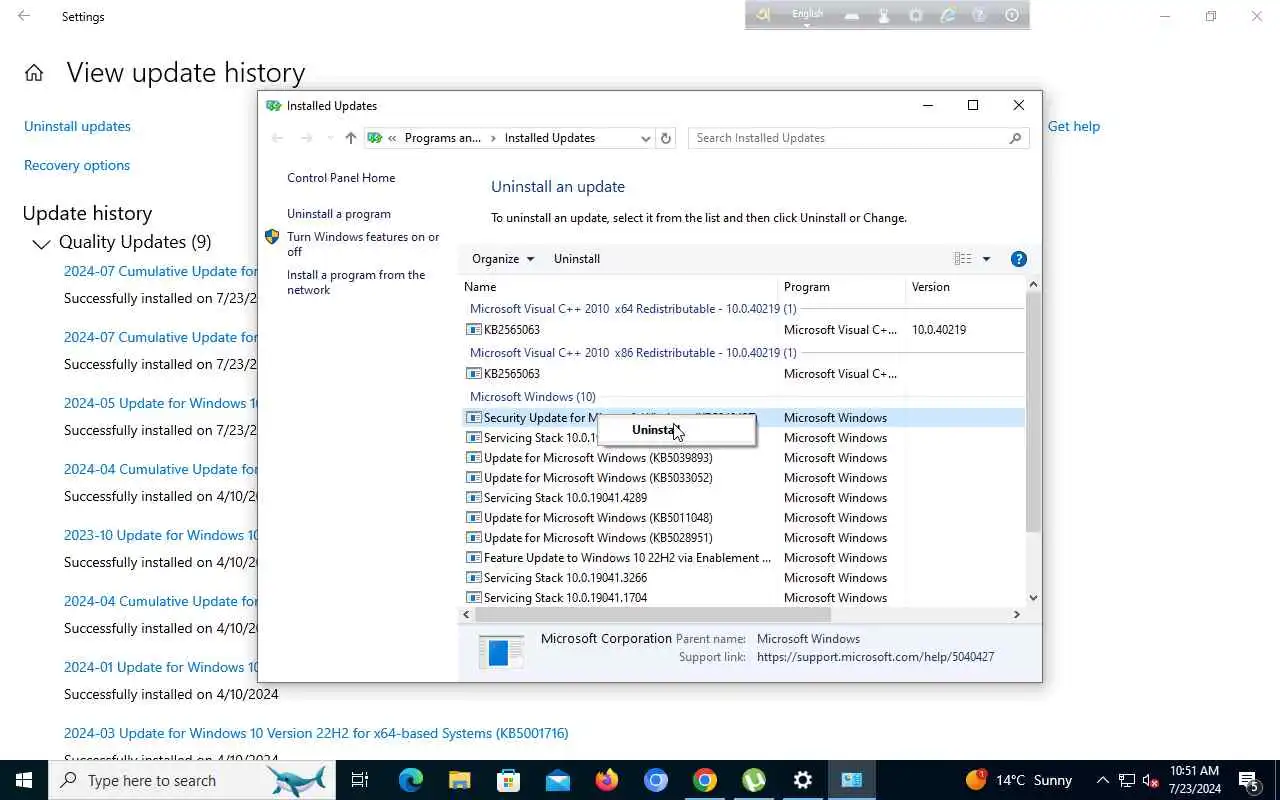Click the magnifier icon in Search Installed Updates

[1016, 138]
